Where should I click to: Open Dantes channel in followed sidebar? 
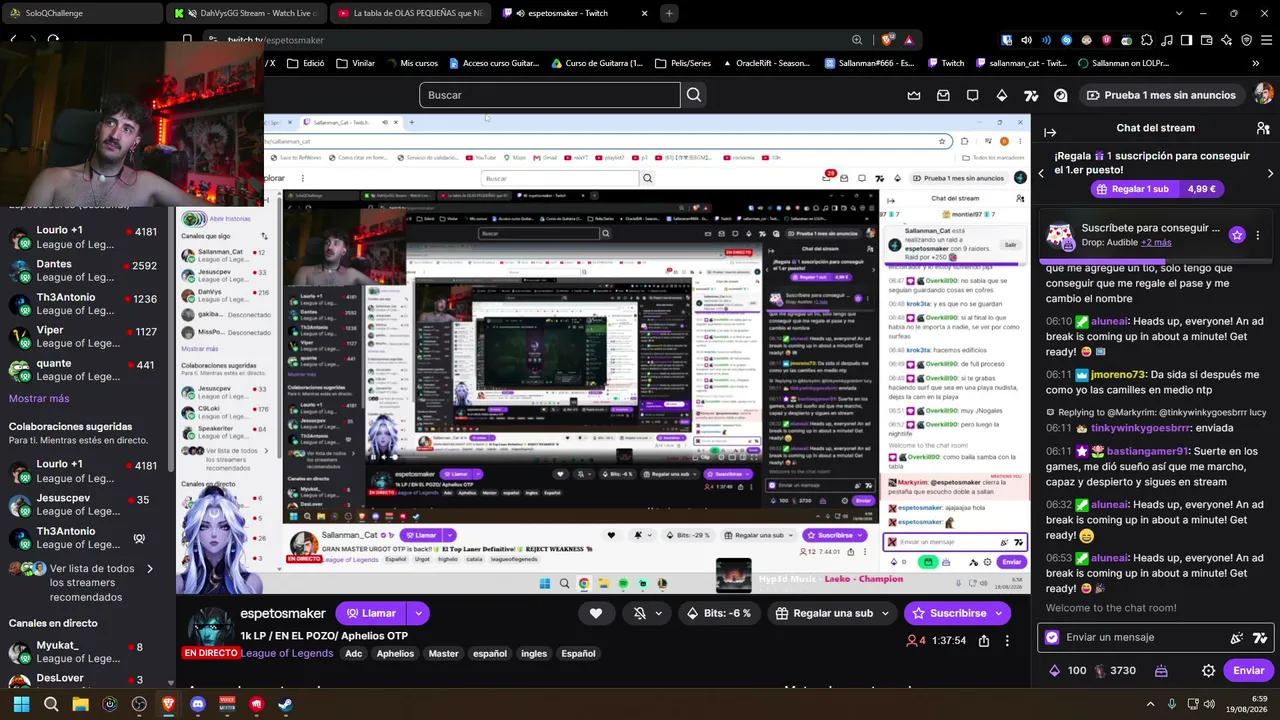83,270
